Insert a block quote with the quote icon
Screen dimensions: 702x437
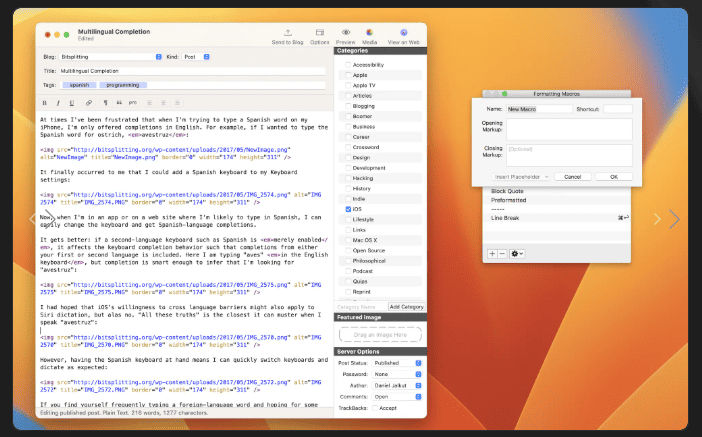(x=119, y=103)
